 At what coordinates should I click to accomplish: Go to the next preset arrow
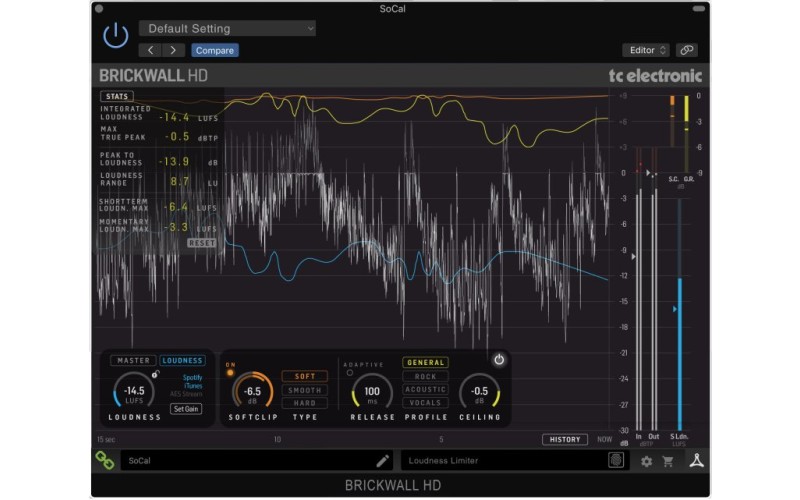point(174,50)
